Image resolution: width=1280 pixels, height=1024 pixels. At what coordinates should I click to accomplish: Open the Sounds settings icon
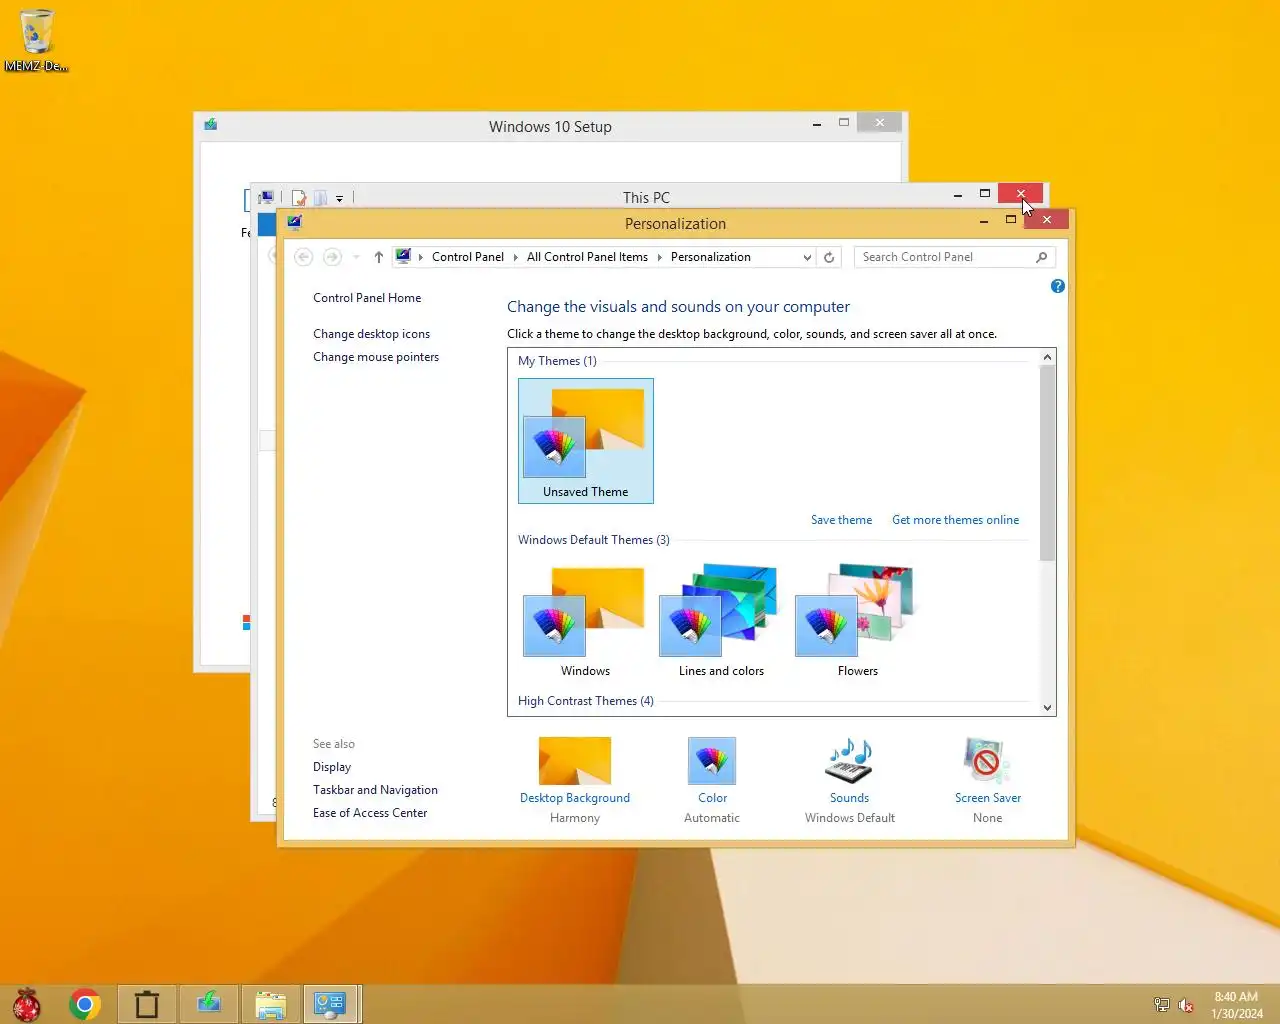[849, 761]
